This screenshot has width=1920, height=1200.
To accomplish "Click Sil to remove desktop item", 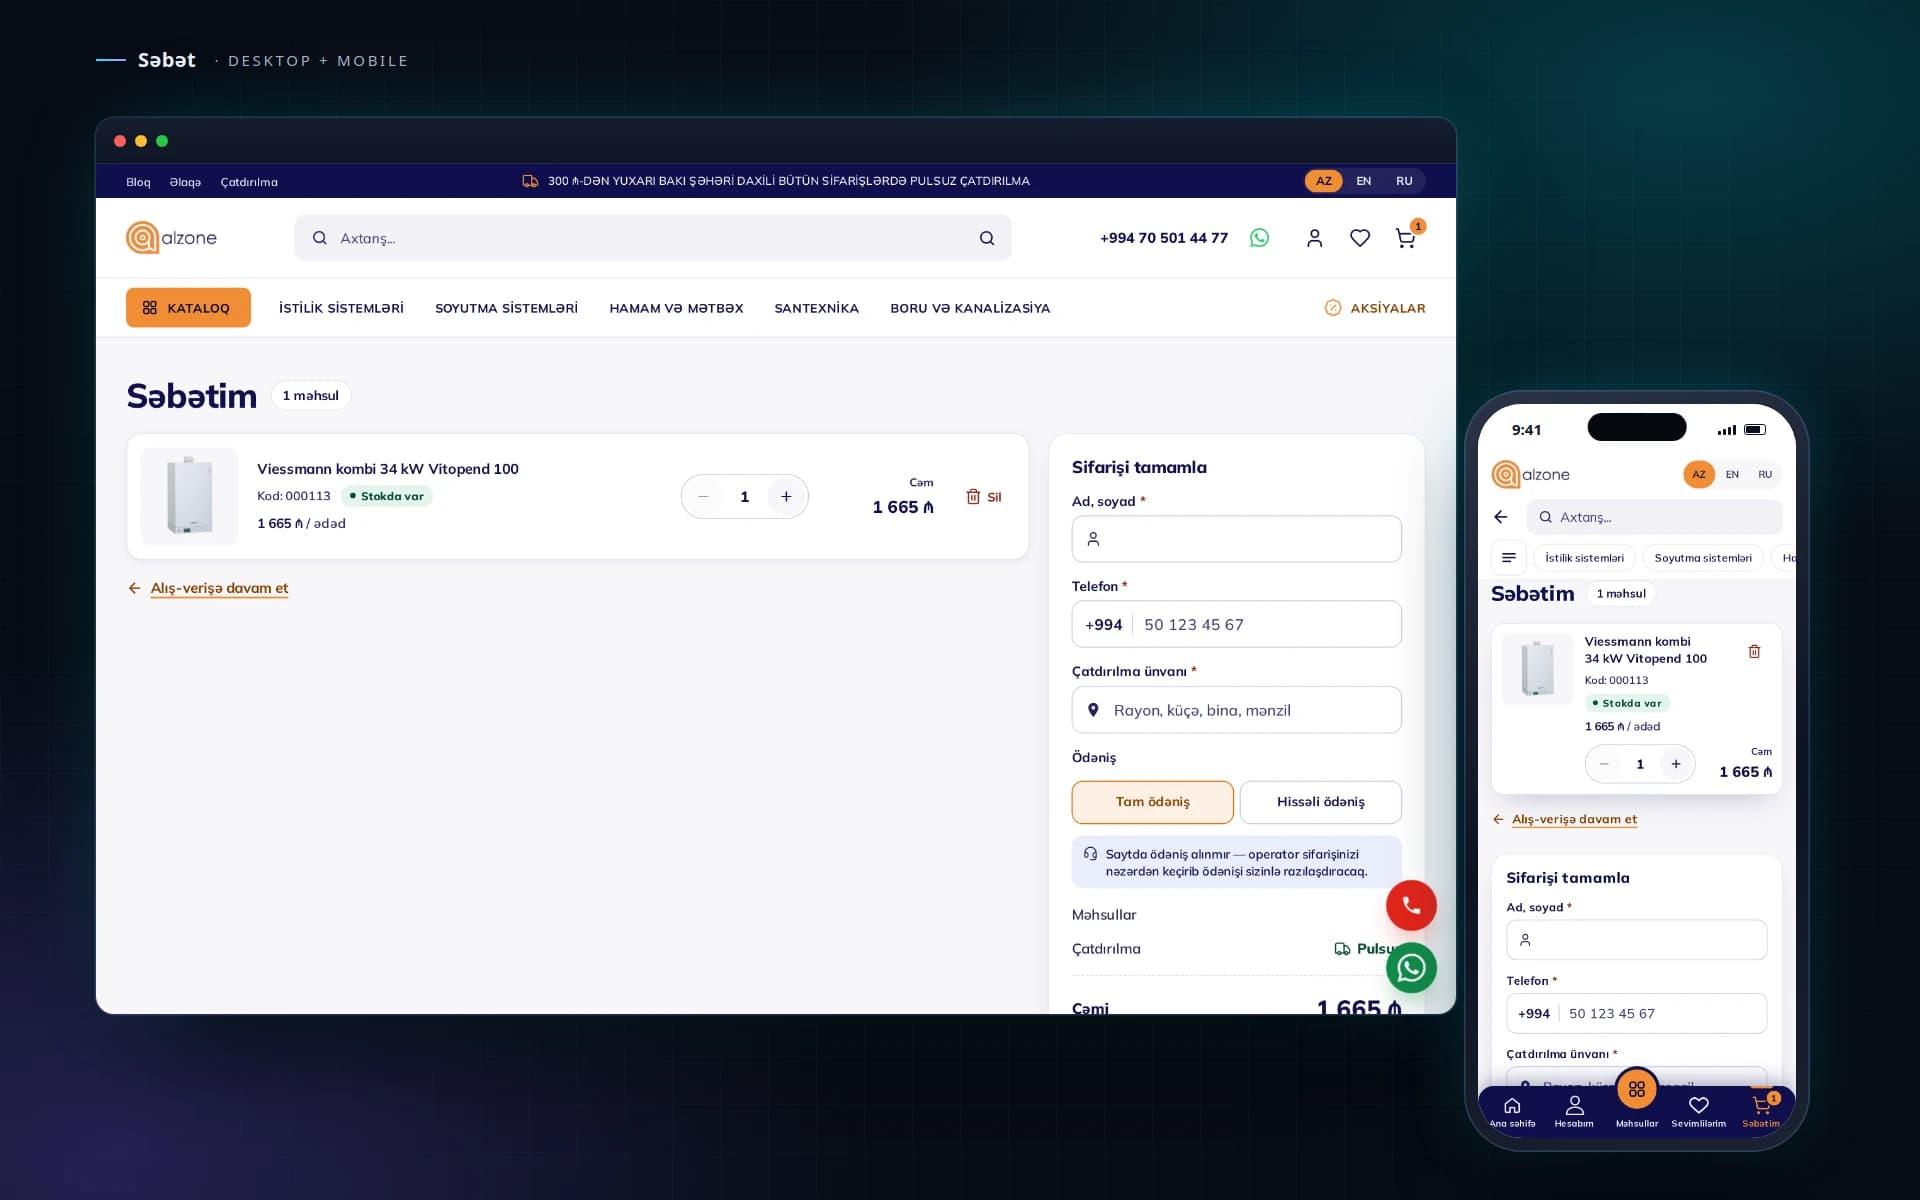I will coord(984,497).
